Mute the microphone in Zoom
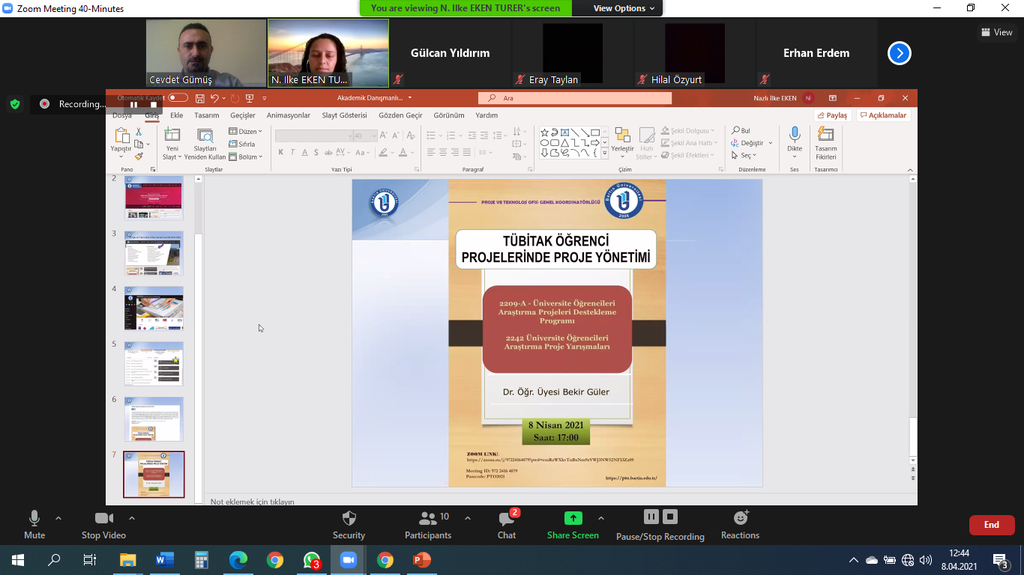This screenshot has width=1024, height=575. (34, 525)
